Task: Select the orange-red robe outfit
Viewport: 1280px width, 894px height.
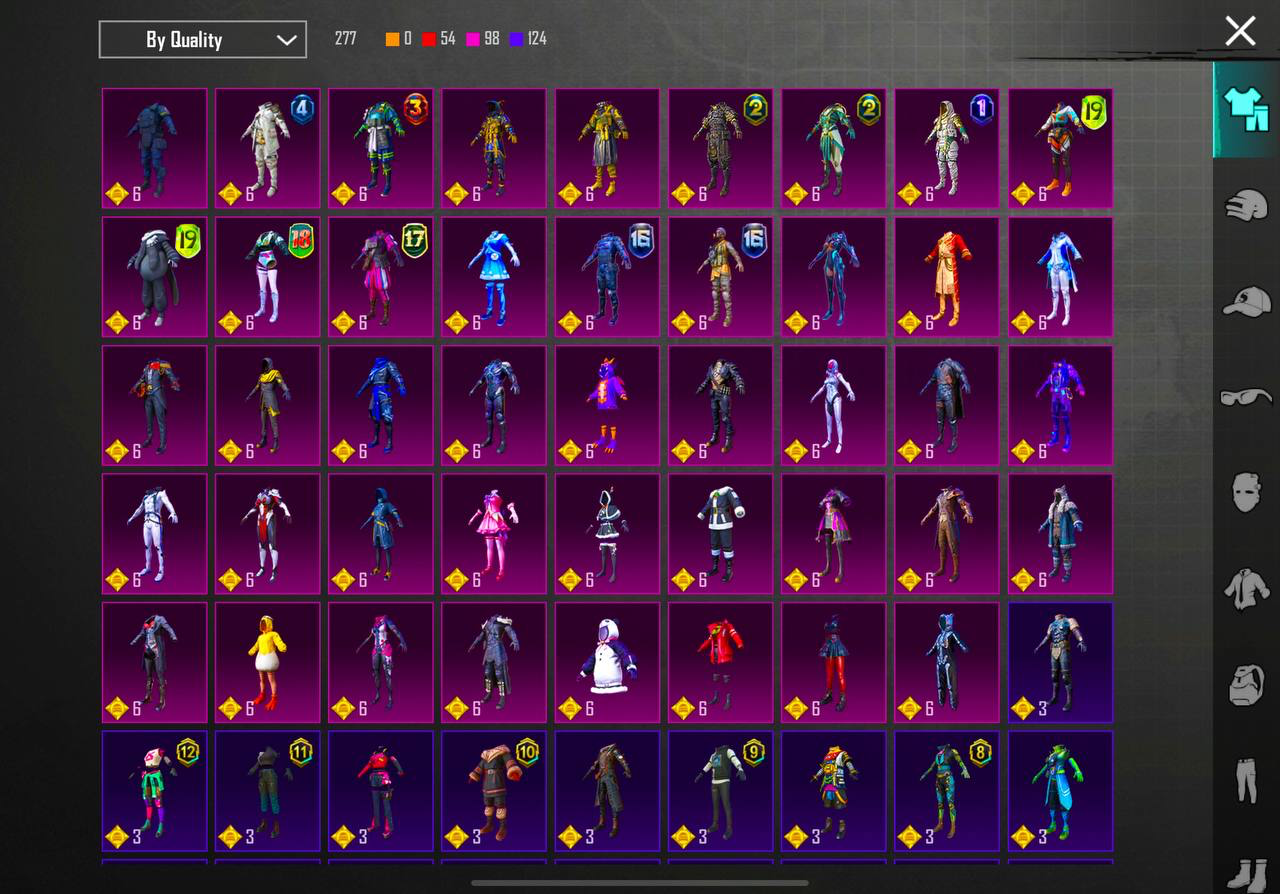Action: [947, 276]
